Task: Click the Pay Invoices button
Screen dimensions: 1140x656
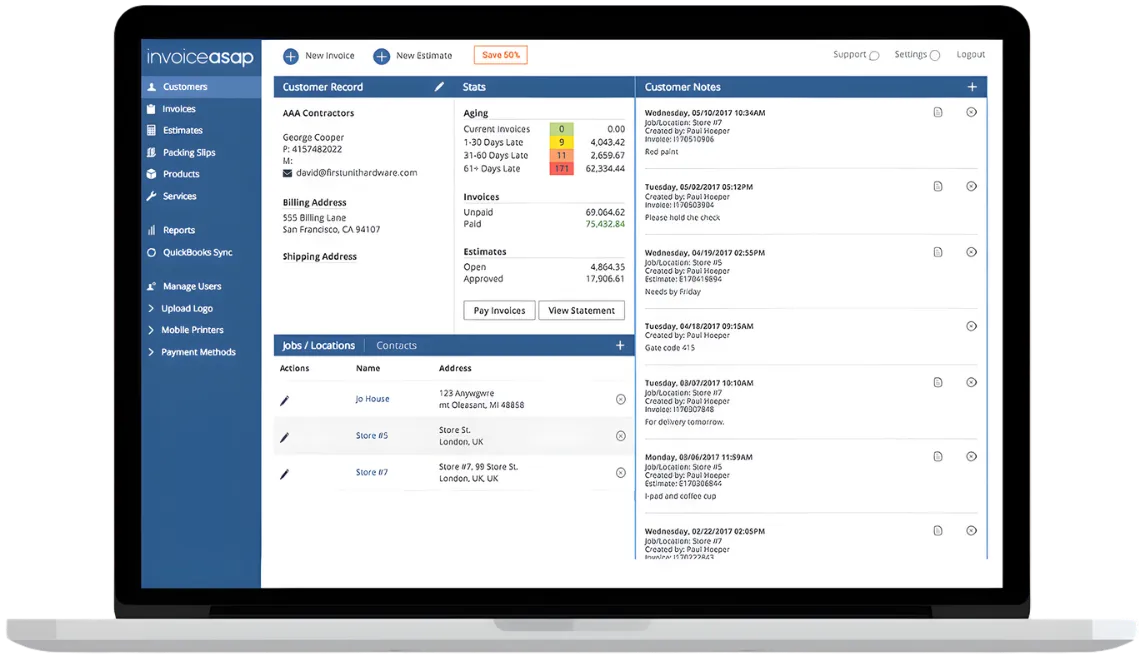Action: coord(499,311)
